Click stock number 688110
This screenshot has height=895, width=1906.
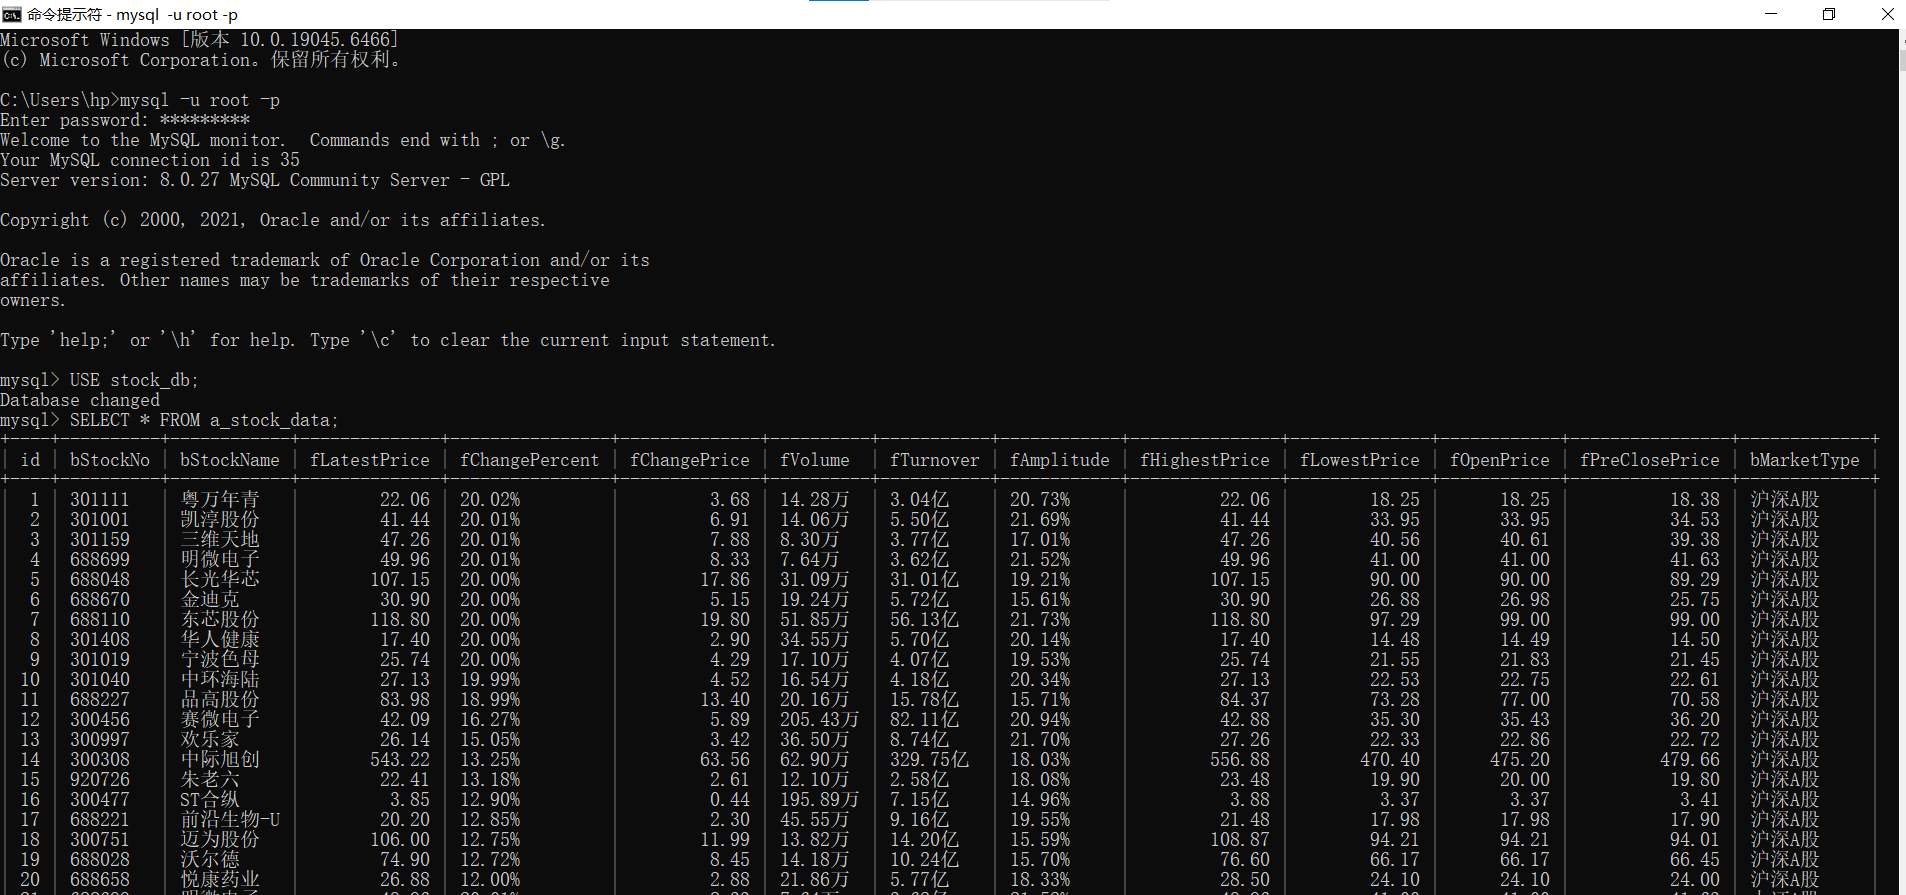100,620
